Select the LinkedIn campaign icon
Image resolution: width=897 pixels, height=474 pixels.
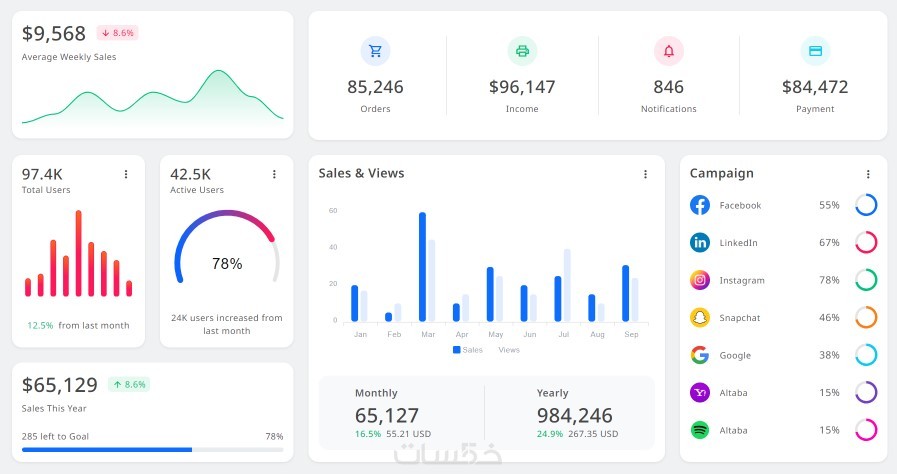point(700,242)
